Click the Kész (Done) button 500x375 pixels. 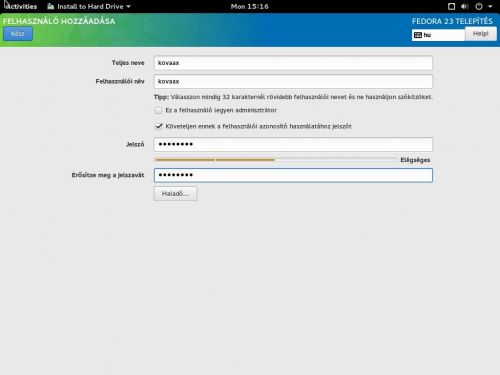[x=18, y=34]
